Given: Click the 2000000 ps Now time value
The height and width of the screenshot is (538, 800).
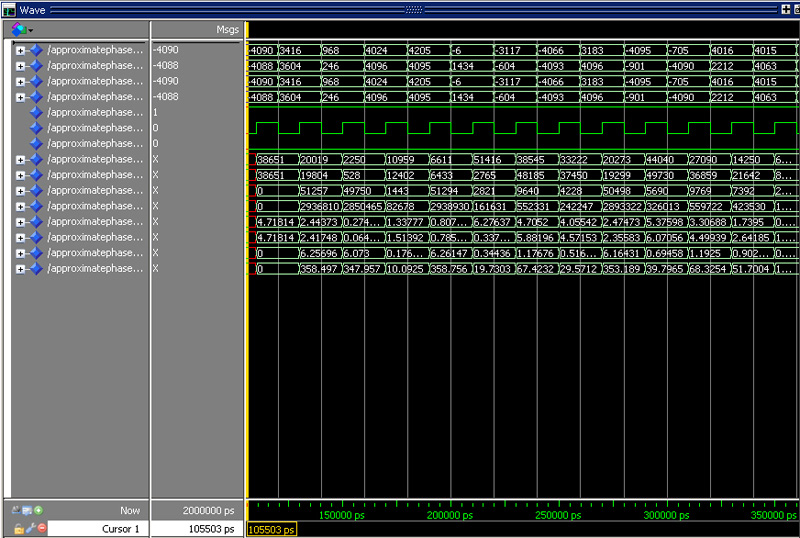Looking at the screenshot, I should [x=208, y=510].
